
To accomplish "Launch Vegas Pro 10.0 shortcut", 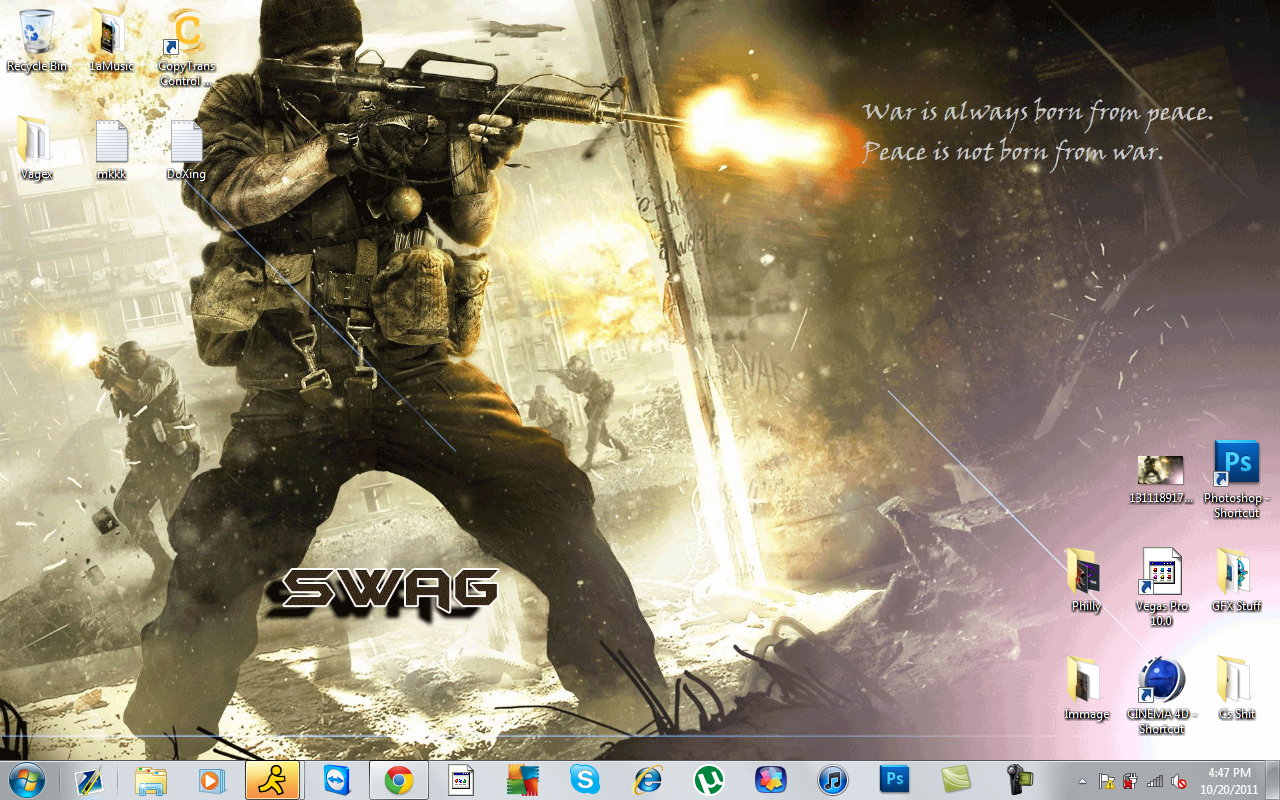I will pos(1161,587).
